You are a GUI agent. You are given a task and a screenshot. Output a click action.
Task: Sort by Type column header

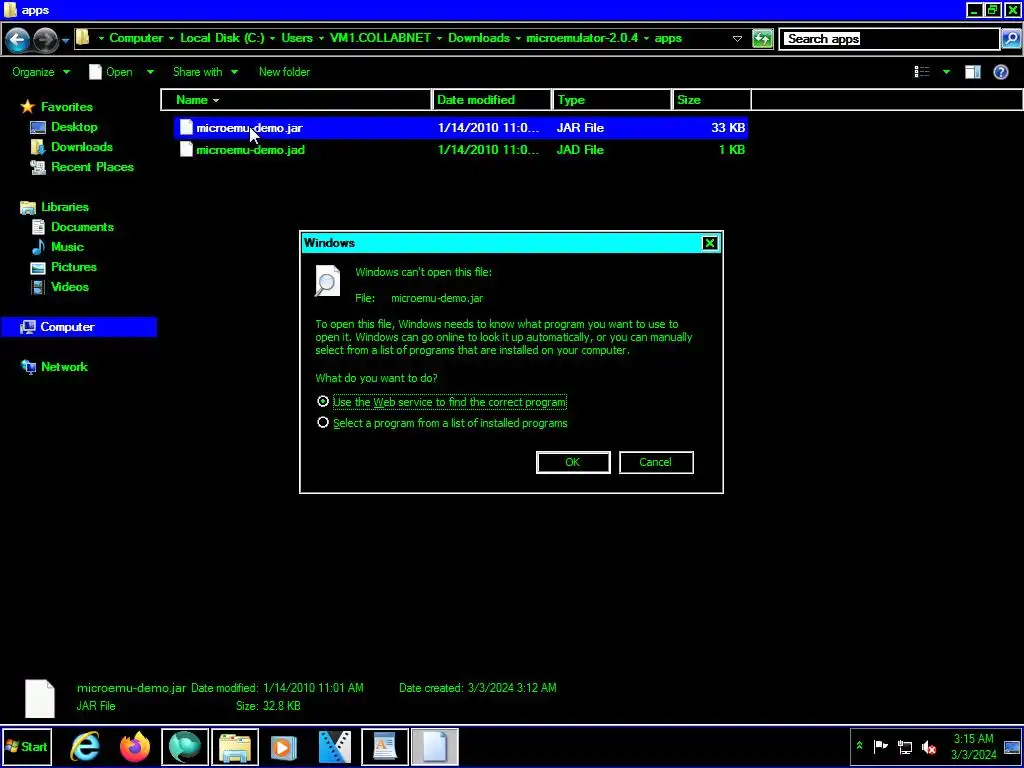[x=612, y=100]
